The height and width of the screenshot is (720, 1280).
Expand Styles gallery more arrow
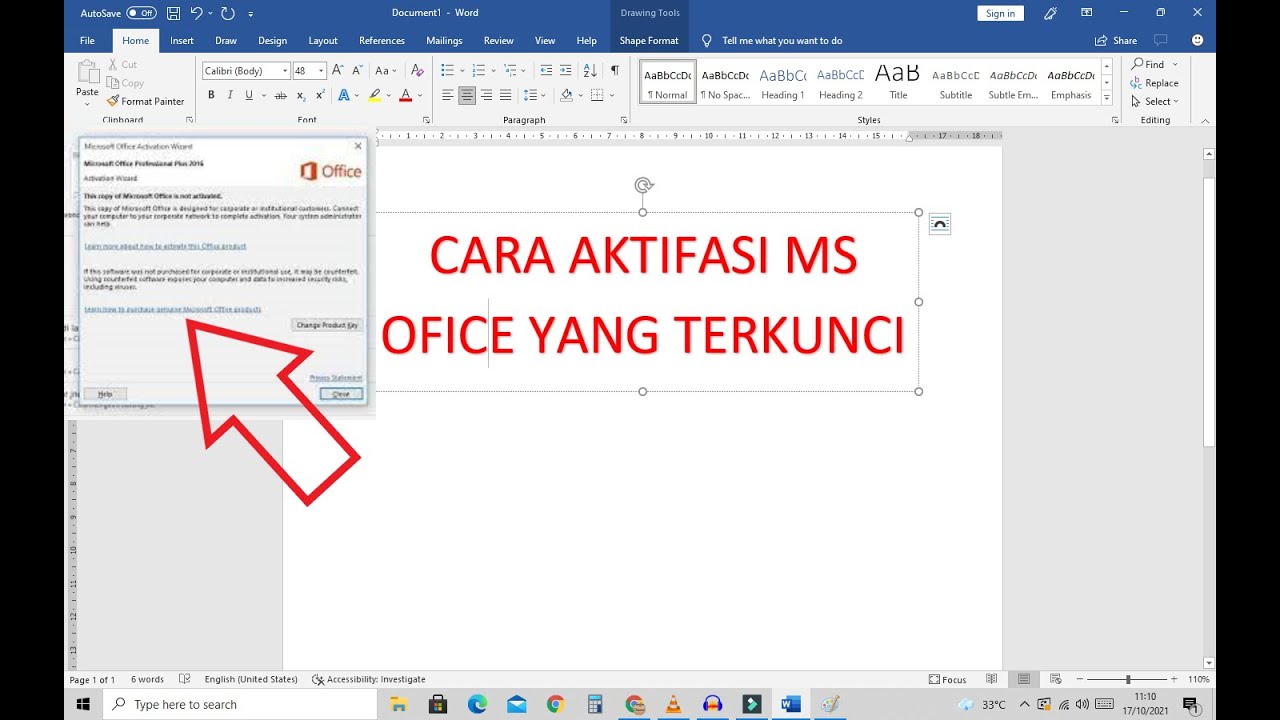pos(1106,99)
